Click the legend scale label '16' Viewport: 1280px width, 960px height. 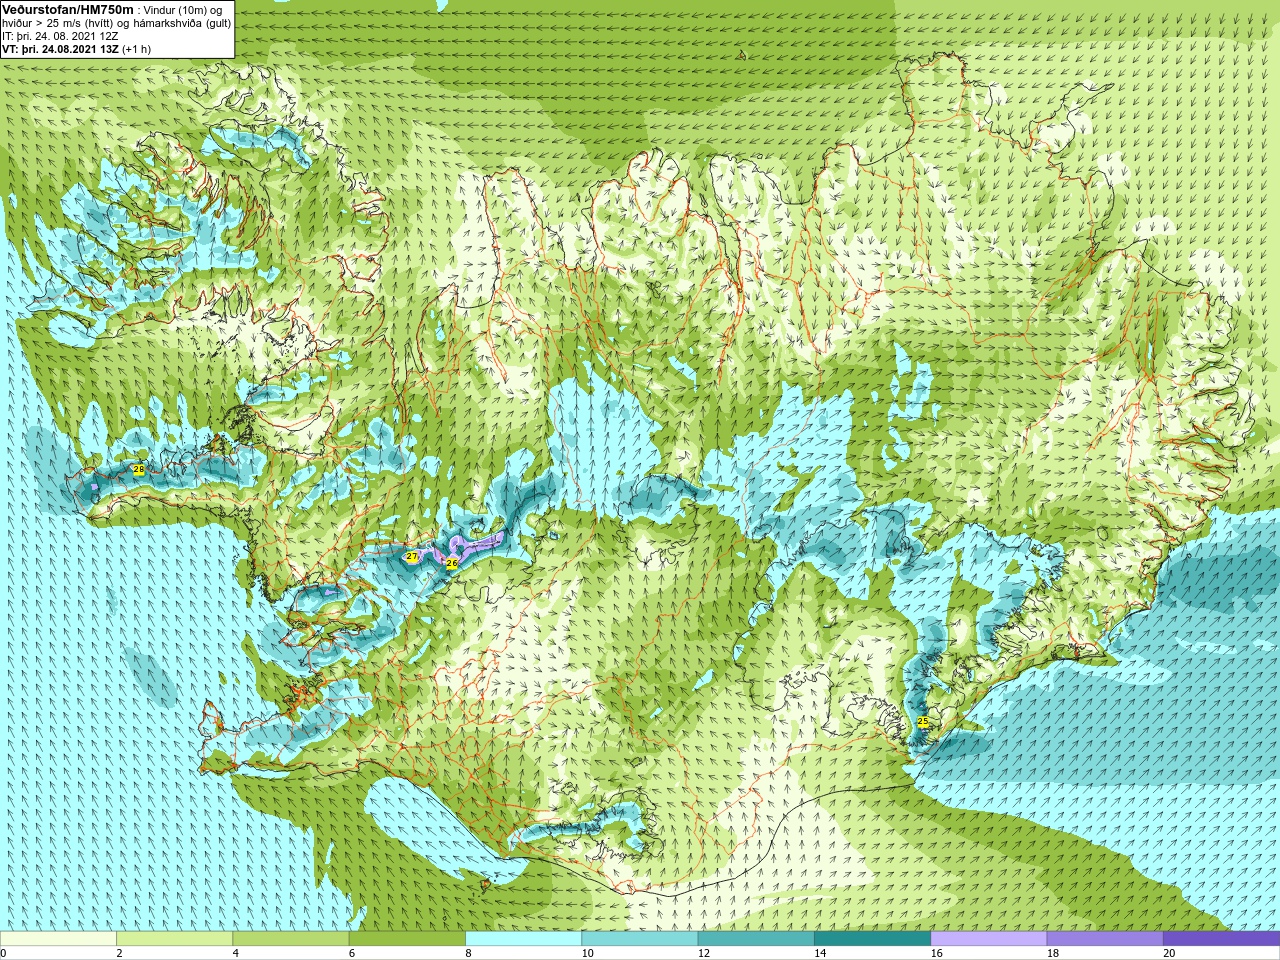936,953
